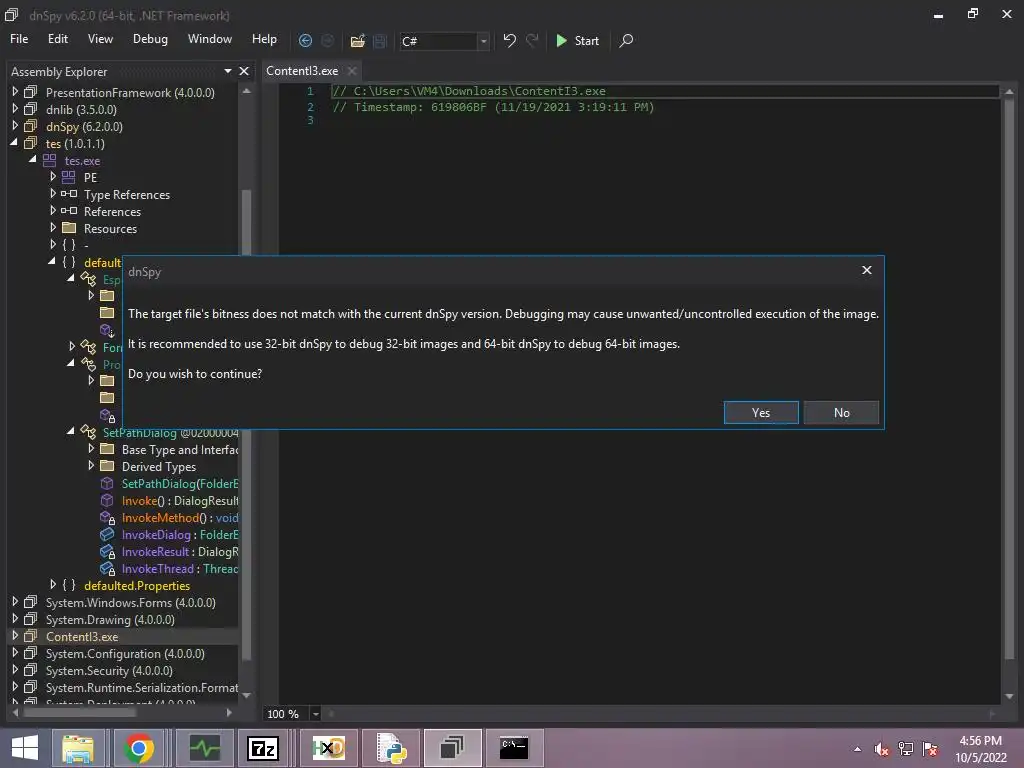Viewport: 1024px width, 768px height.
Task: Close the Assembly Explorer panel
Action: tap(244, 71)
